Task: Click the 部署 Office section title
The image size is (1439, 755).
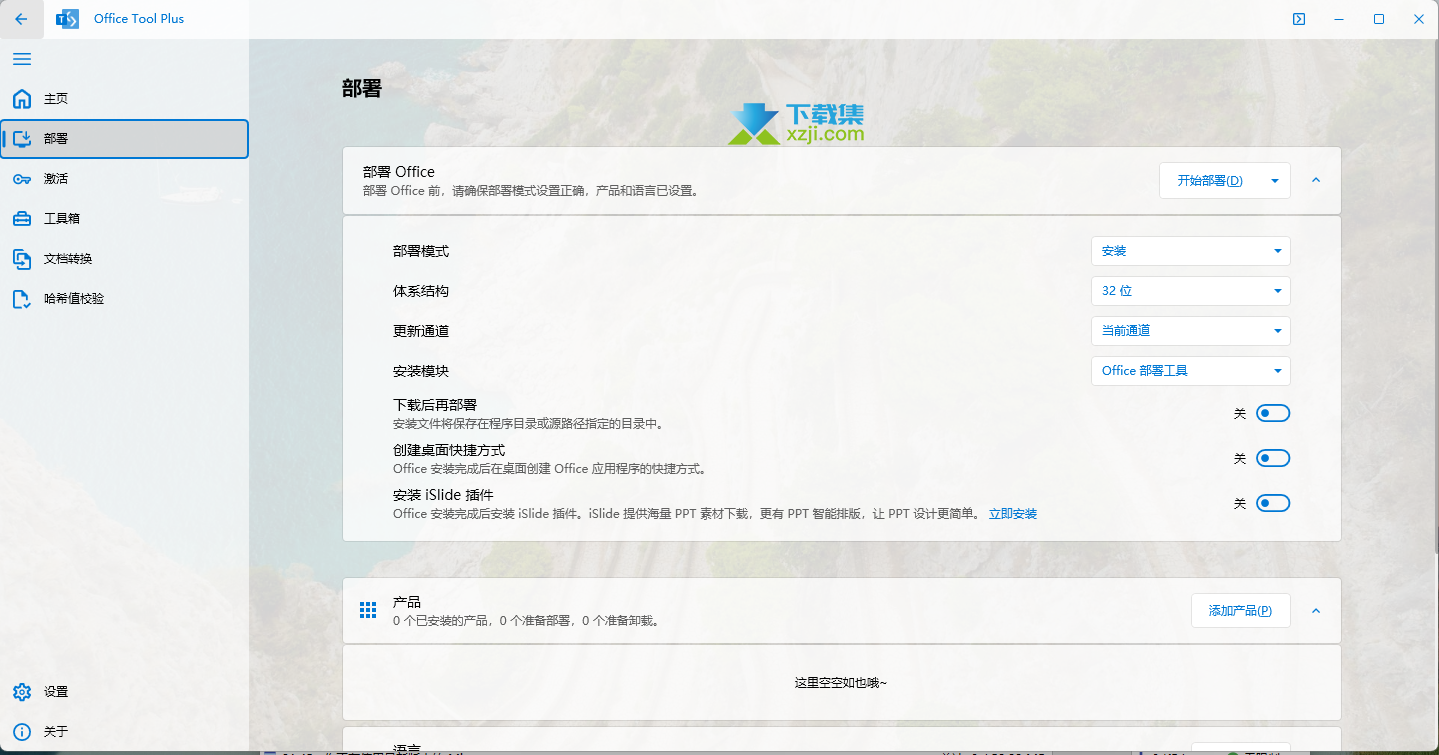Action: (399, 172)
